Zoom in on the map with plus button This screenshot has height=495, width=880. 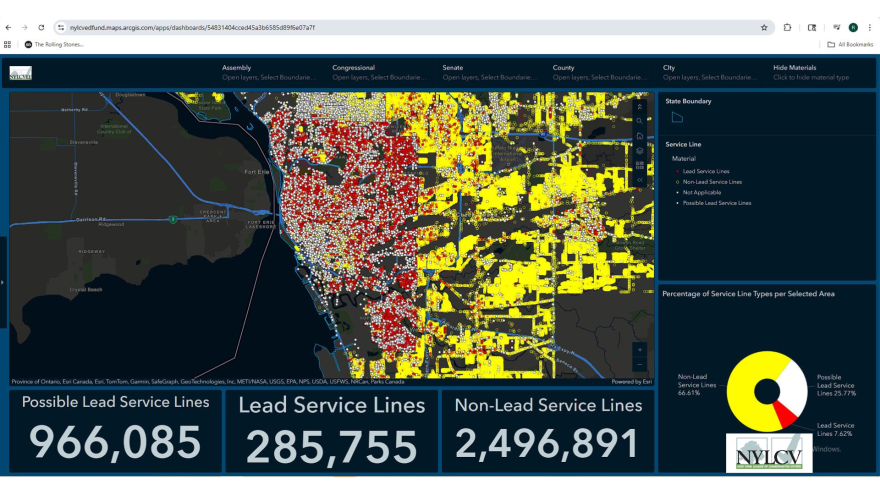click(640, 349)
